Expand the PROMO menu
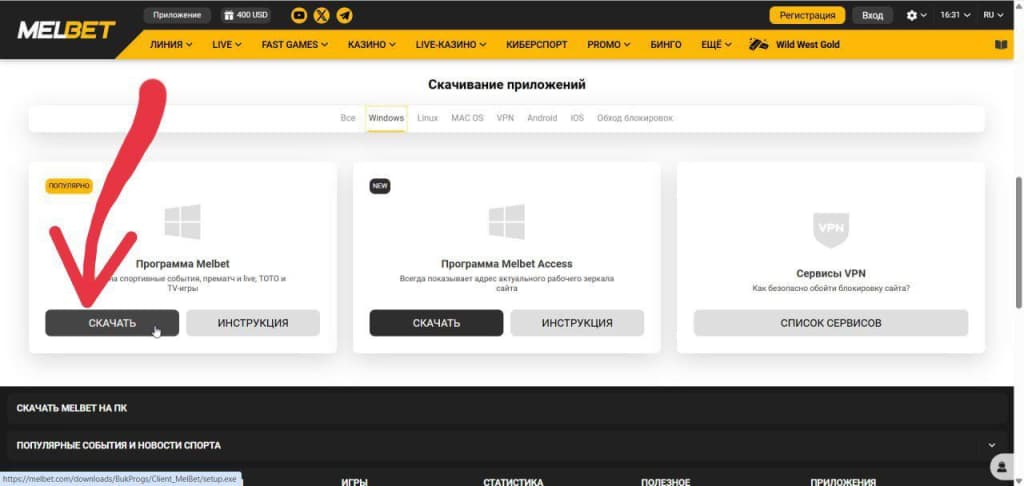1024x486 pixels. tap(609, 44)
